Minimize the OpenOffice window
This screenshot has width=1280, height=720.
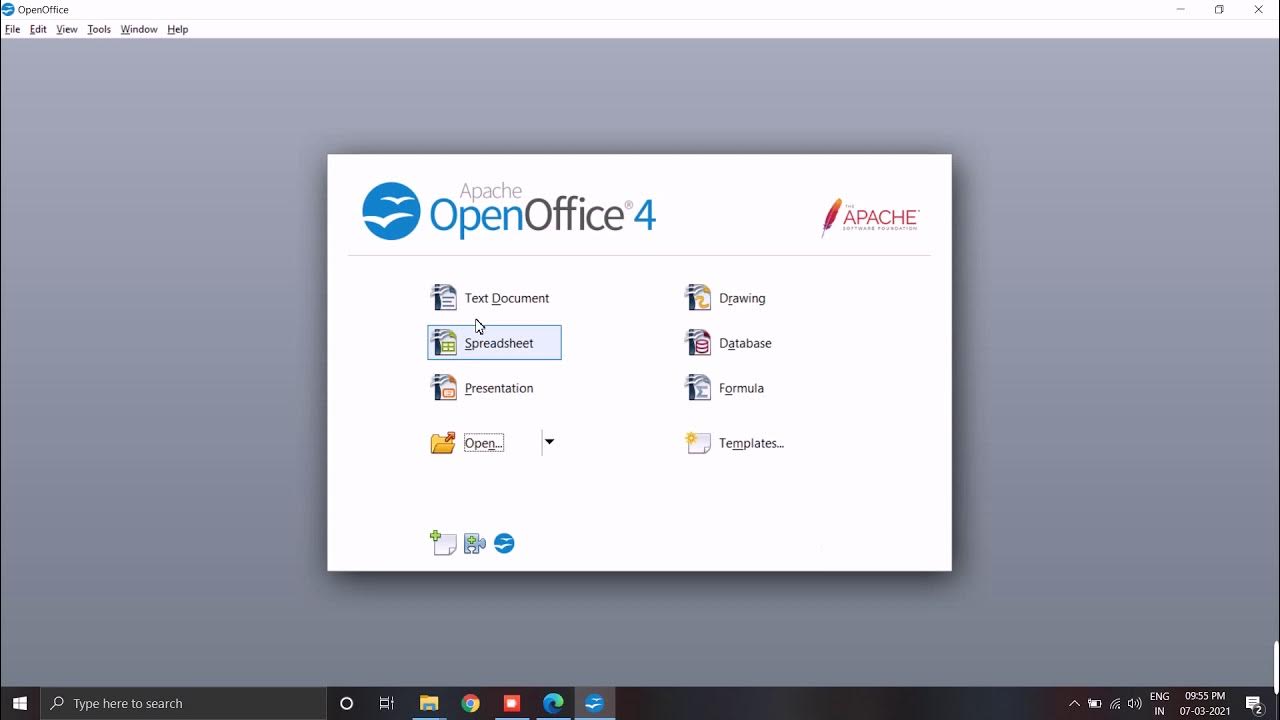coord(1180,9)
